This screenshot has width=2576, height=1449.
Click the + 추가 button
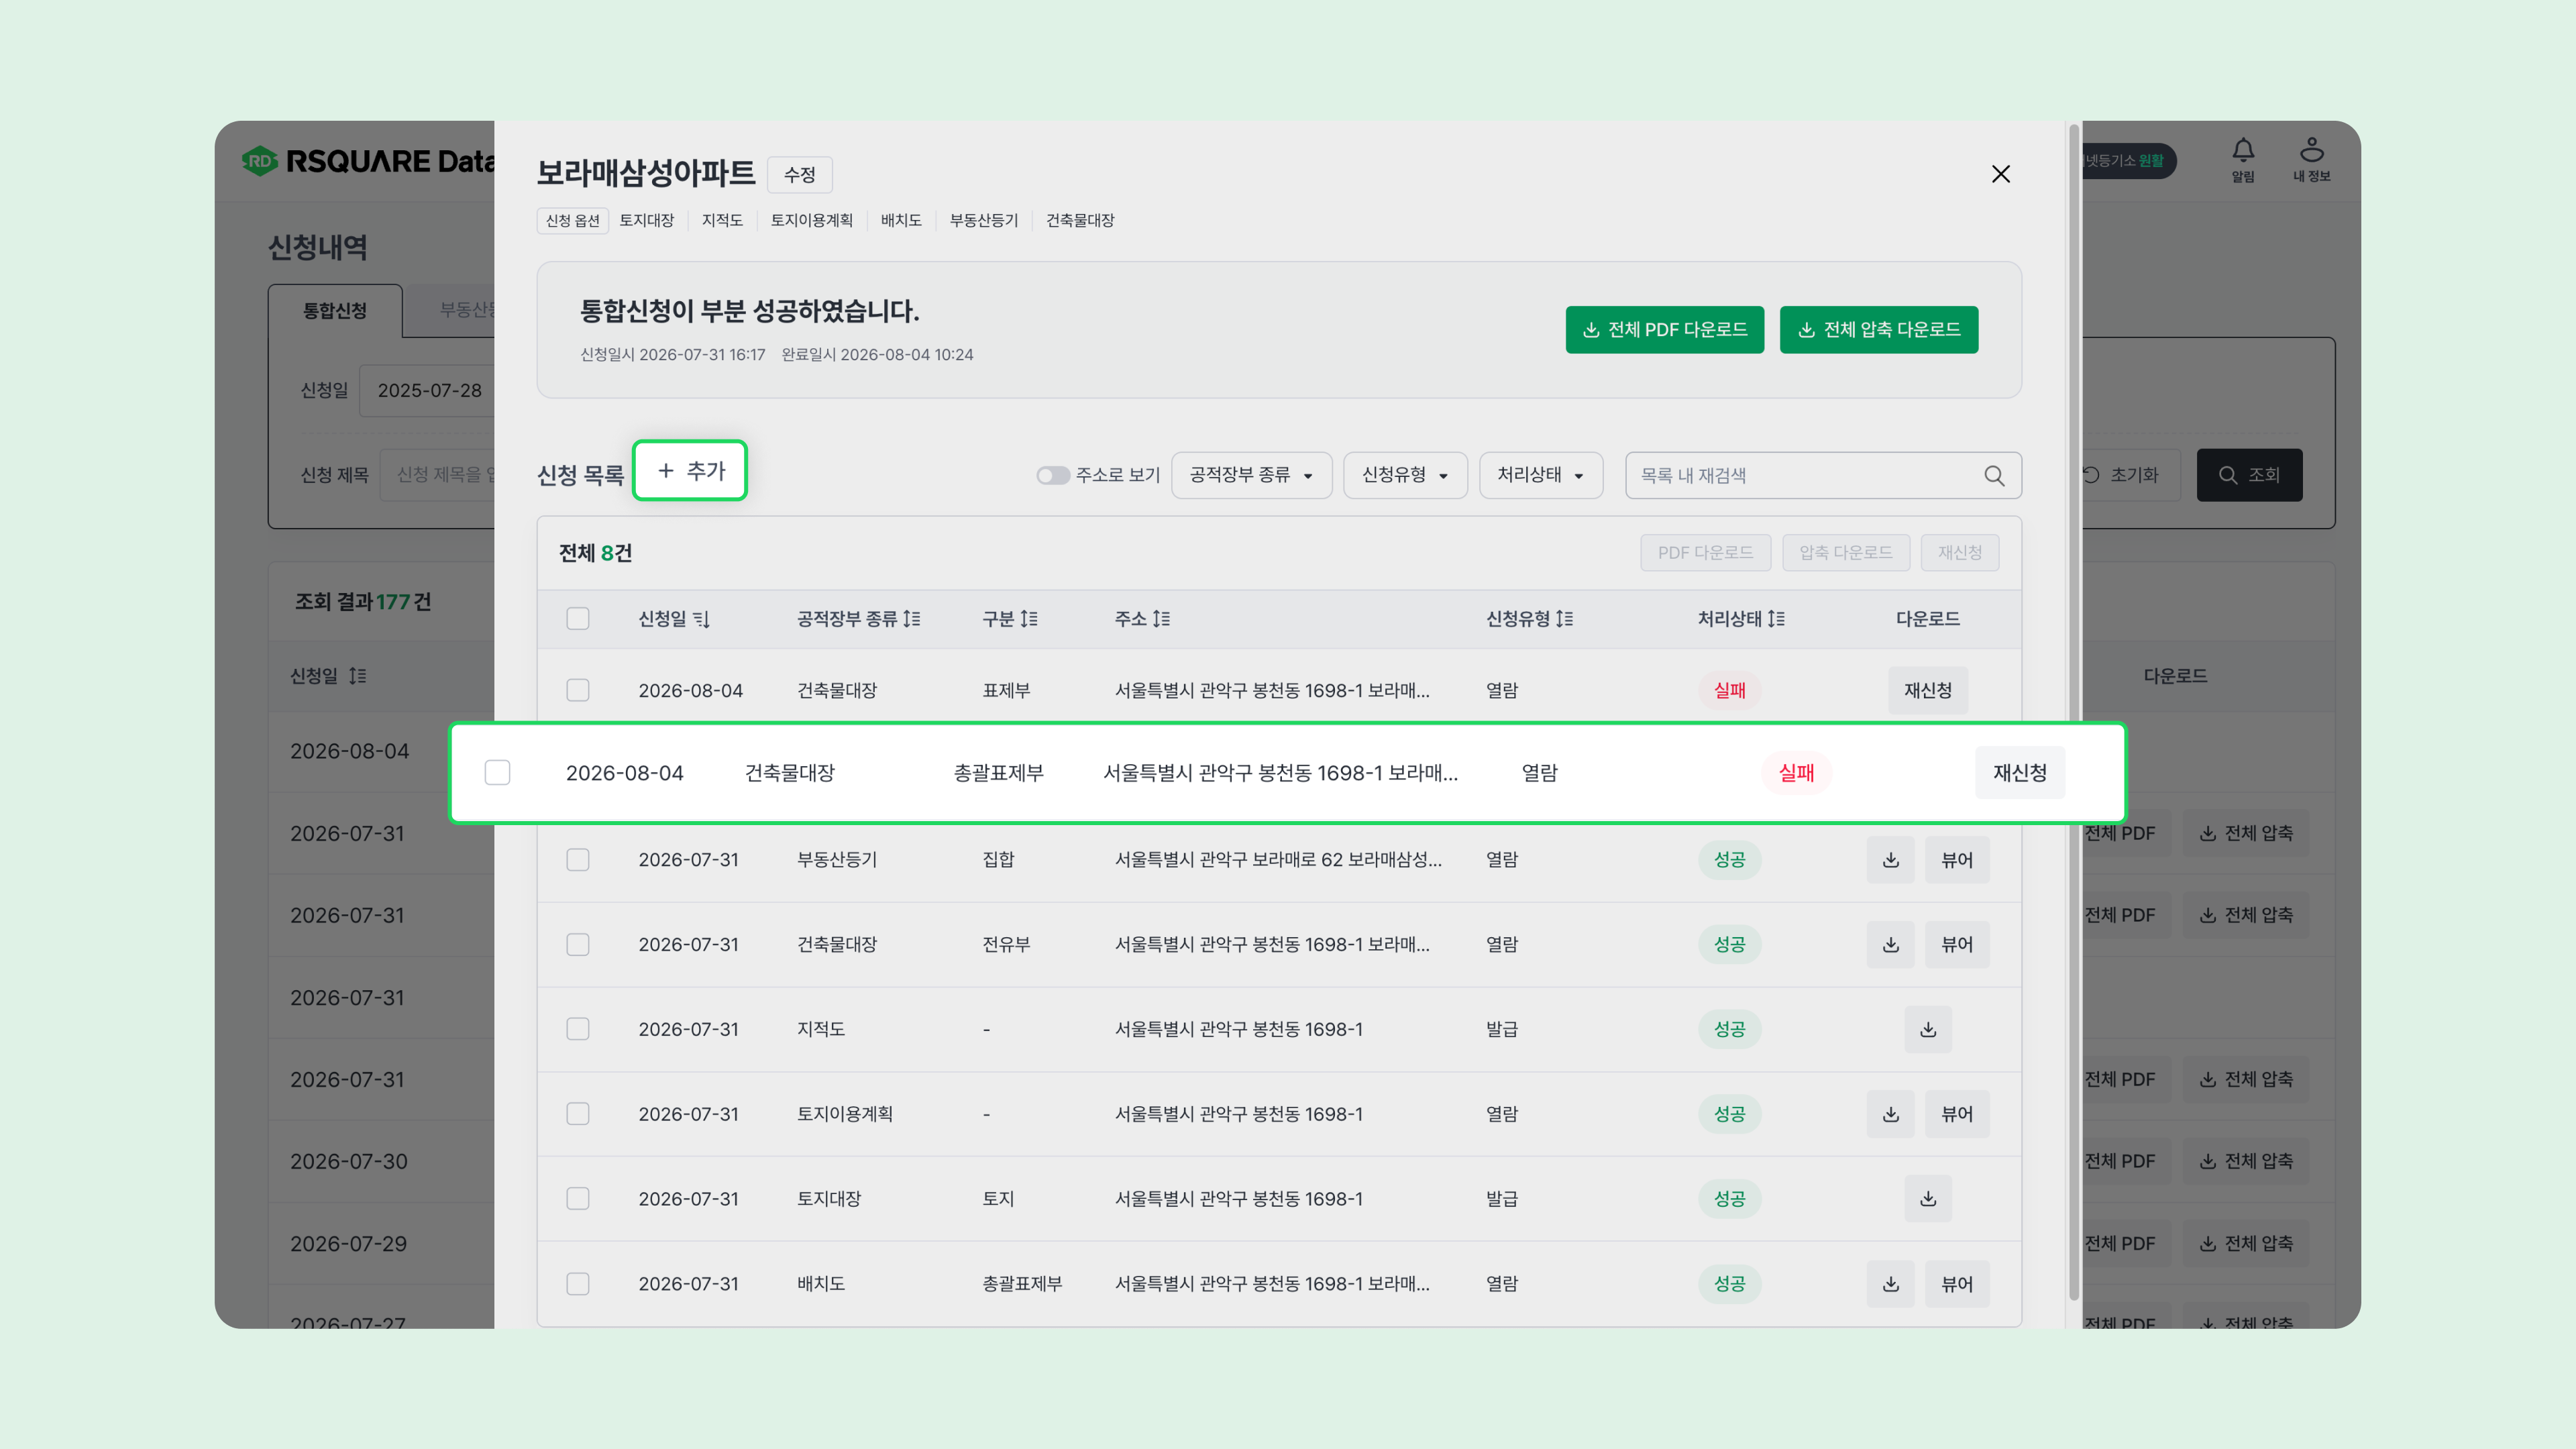690,471
